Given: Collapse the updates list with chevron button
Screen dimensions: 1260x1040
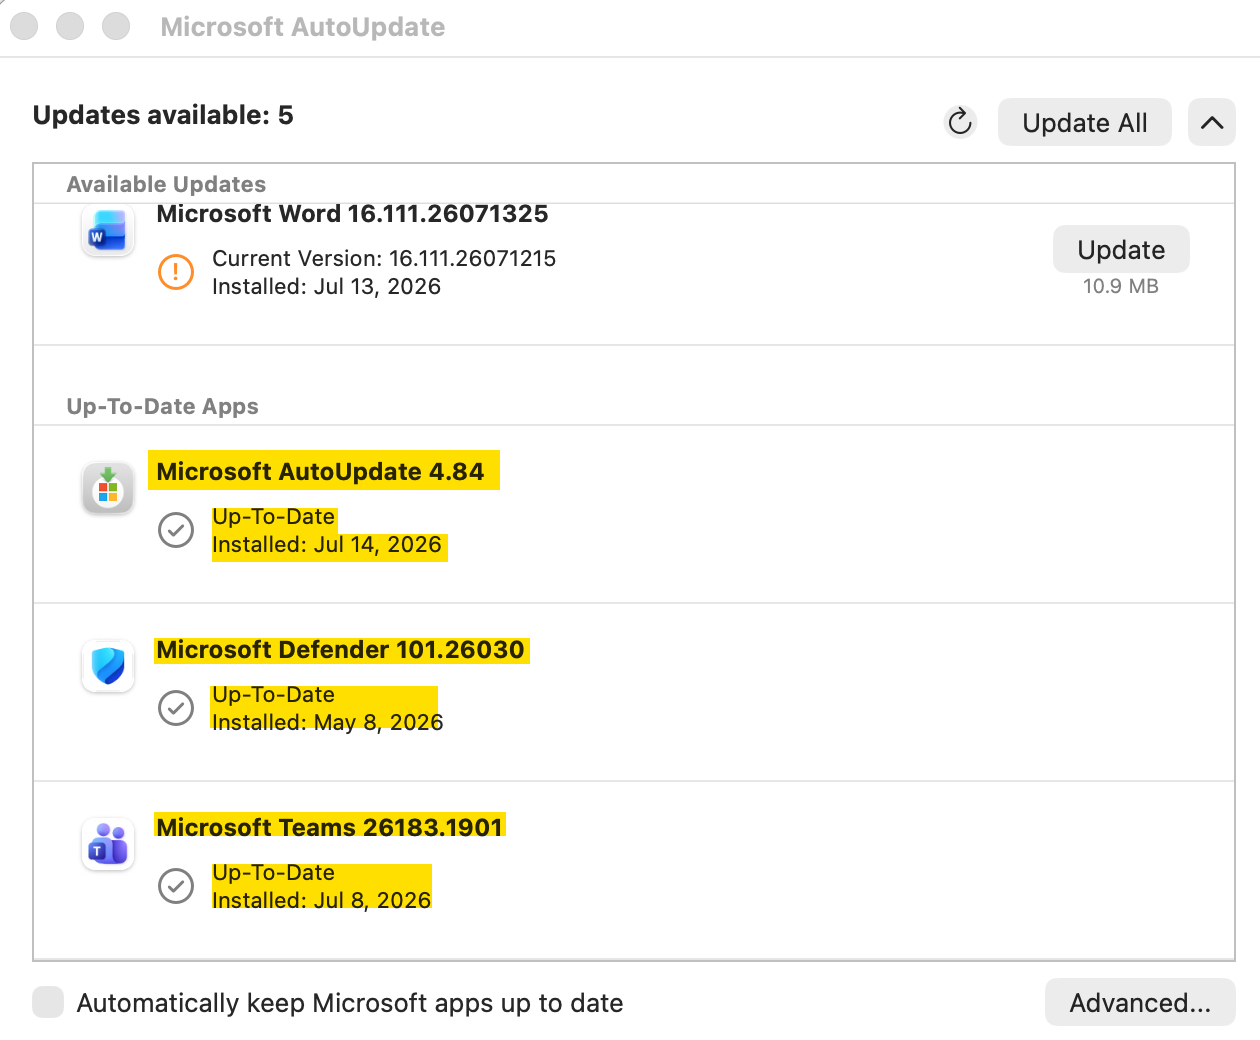Looking at the screenshot, I should click(x=1212, y=122).
